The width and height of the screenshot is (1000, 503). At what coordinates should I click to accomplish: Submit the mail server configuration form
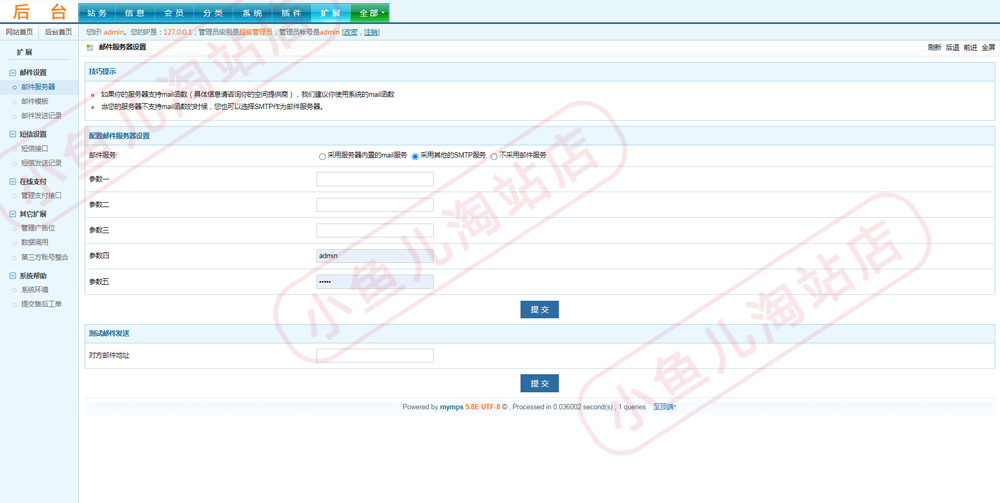tap(540, 310)
